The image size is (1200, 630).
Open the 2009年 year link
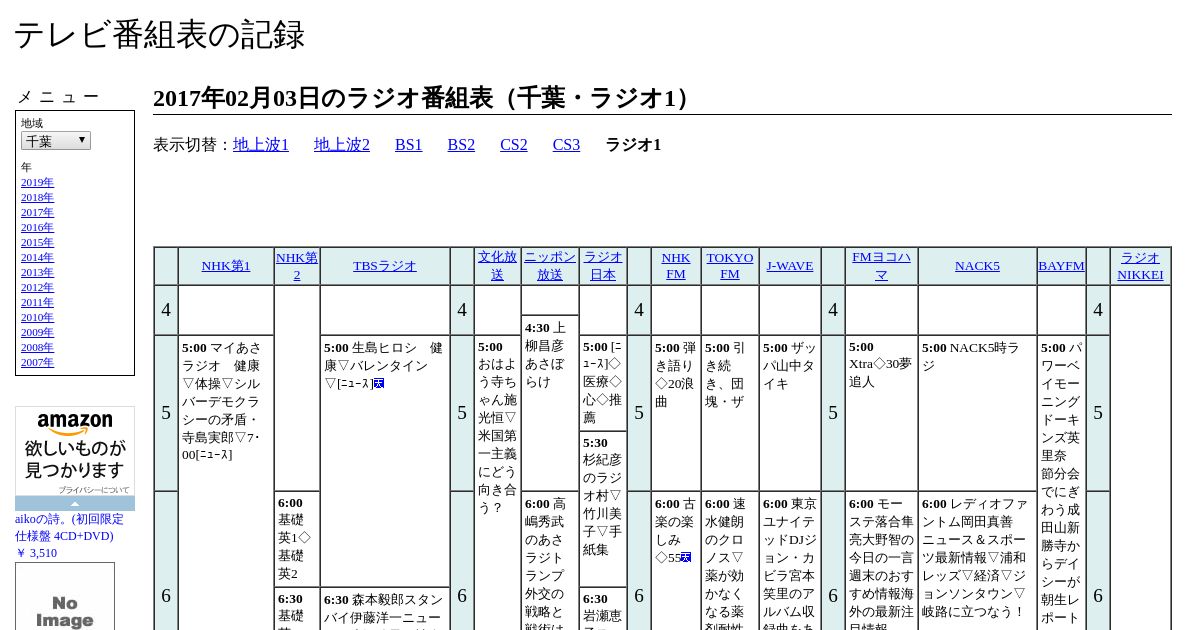coord(37,332)
